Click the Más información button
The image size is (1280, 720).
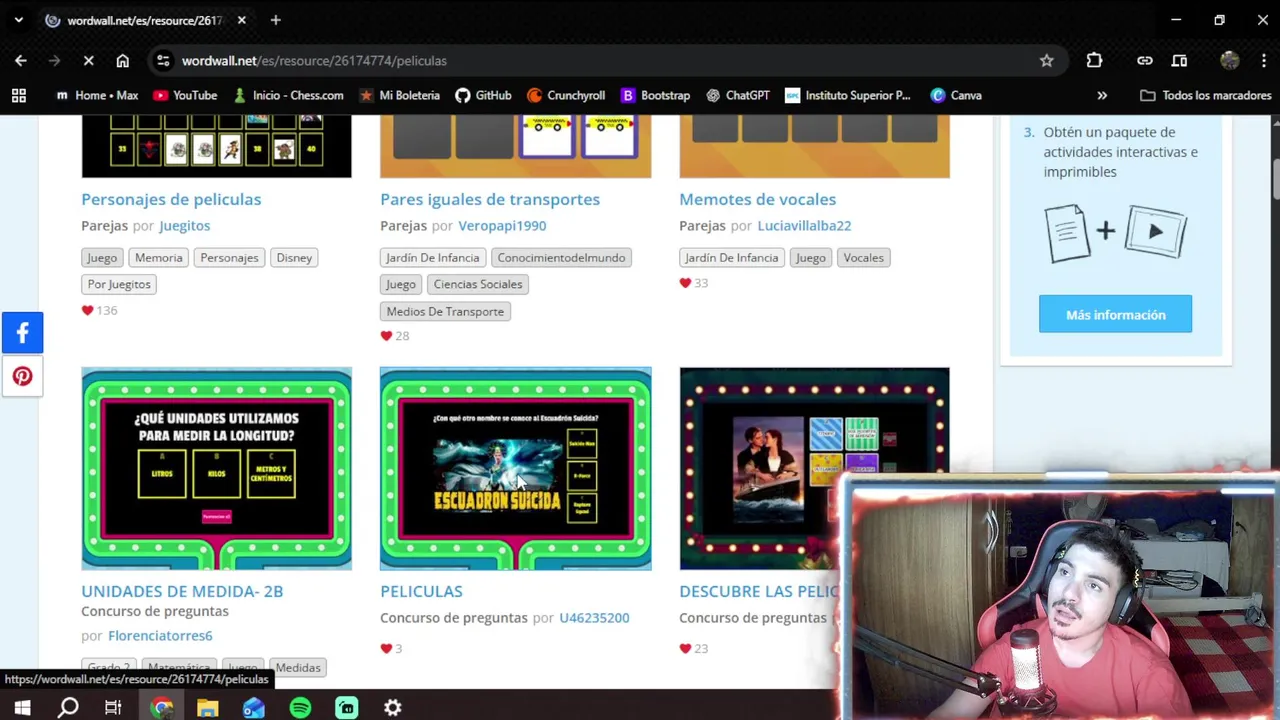[1115, 315]
